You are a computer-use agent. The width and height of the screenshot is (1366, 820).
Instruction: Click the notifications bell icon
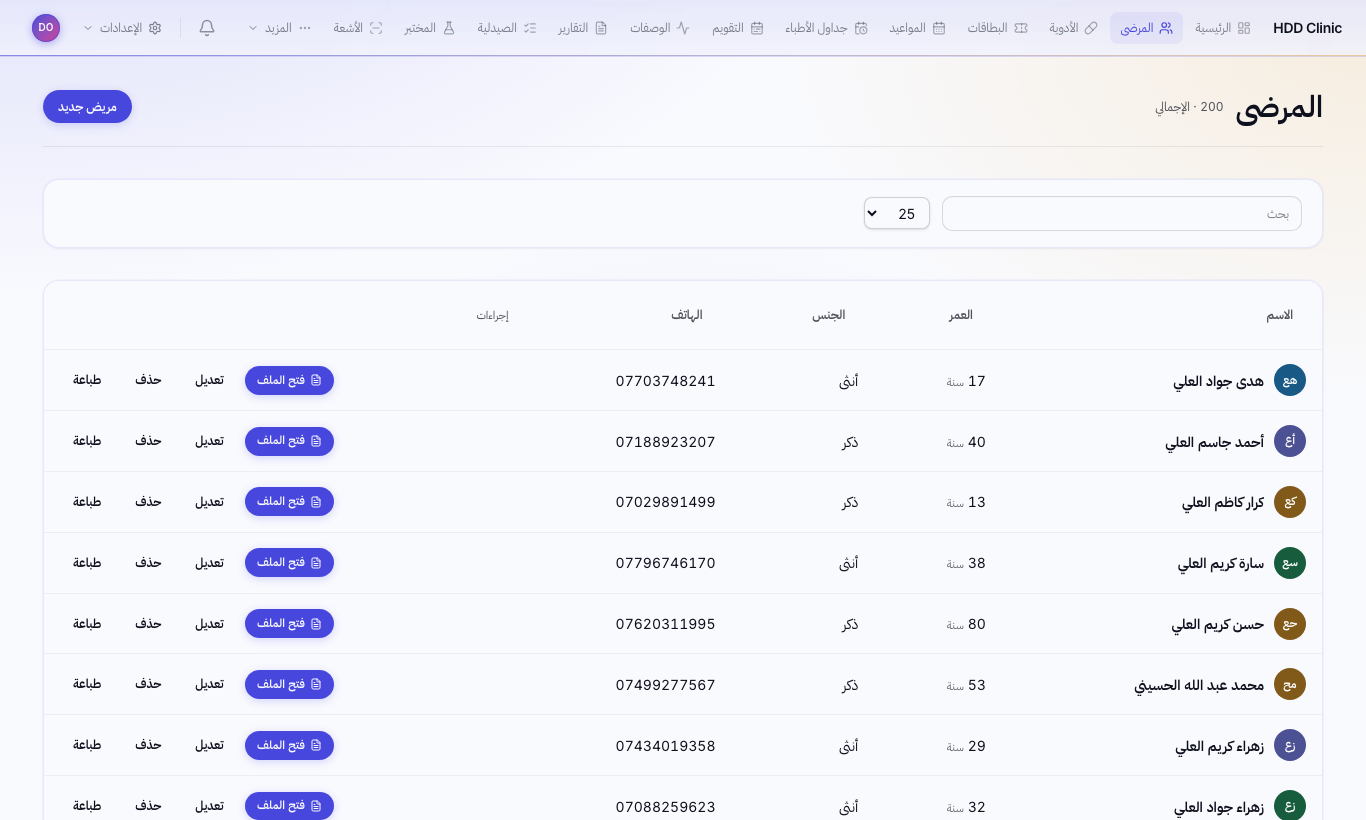(207, 28)
